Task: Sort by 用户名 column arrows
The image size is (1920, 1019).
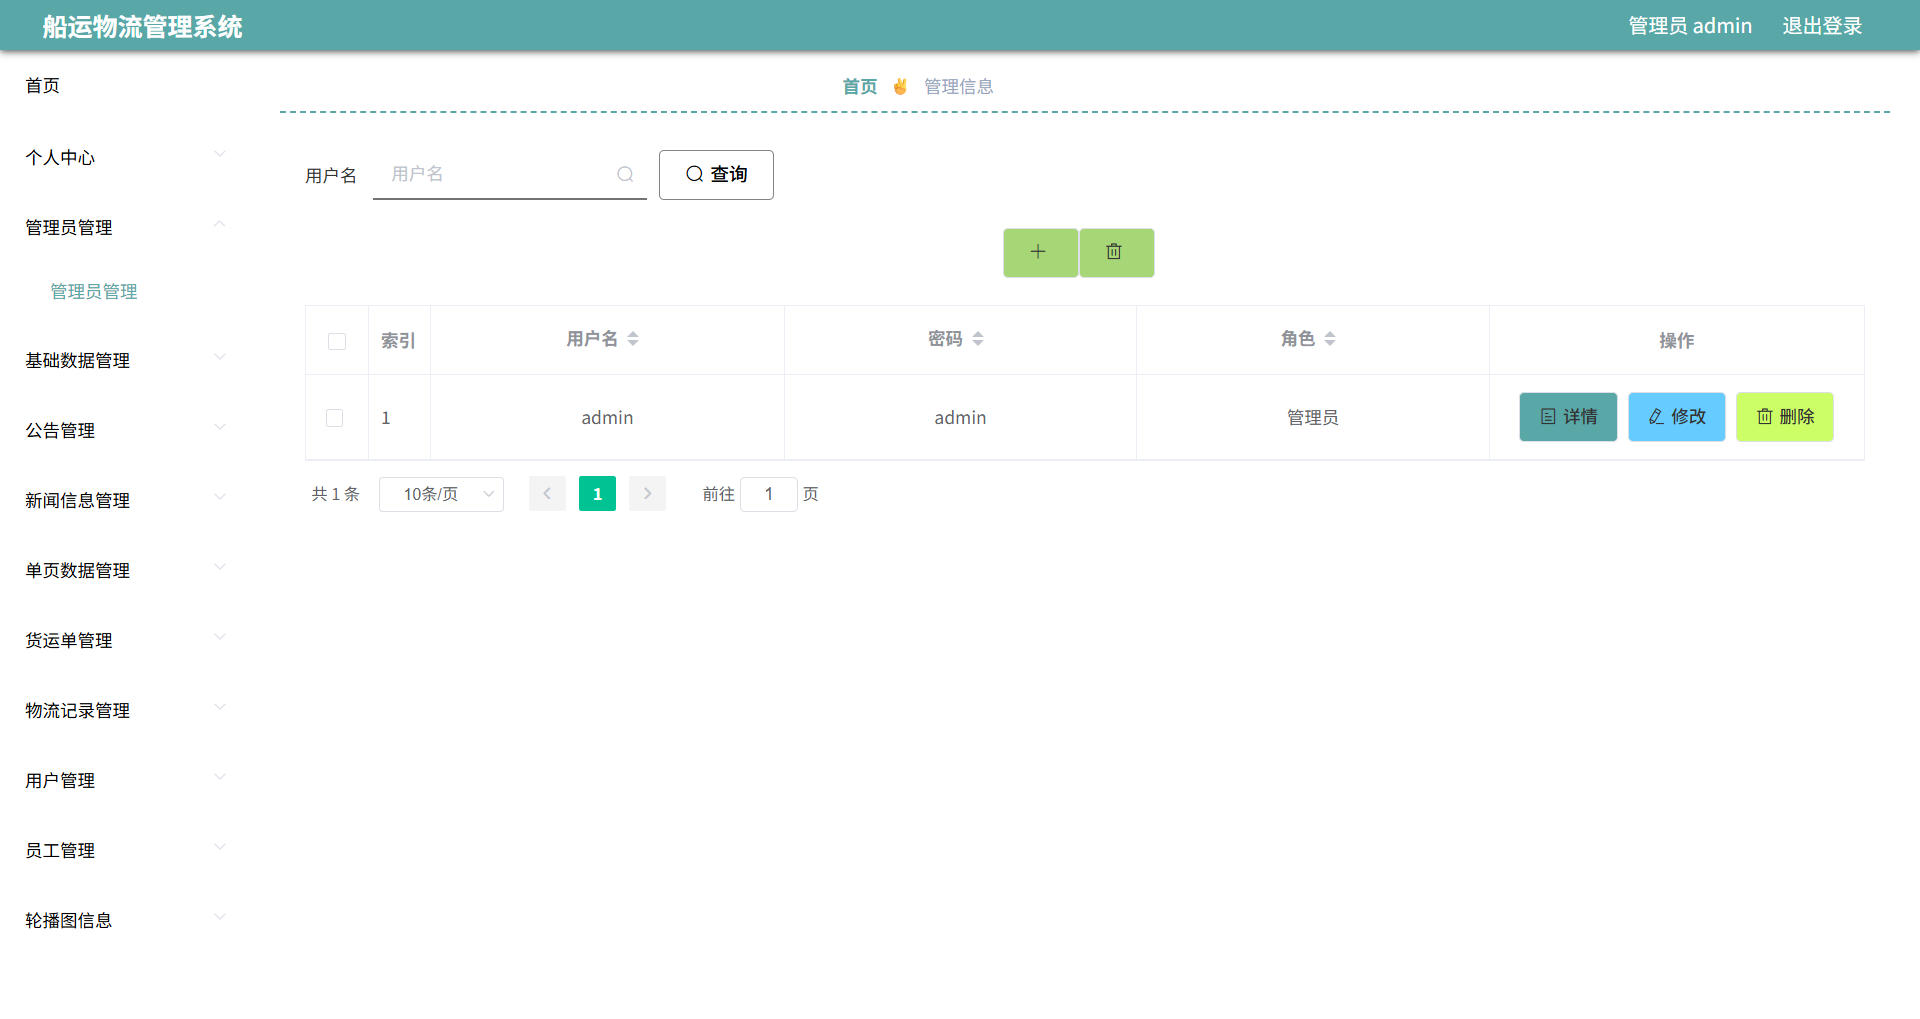Action: [x=633, y=339]
